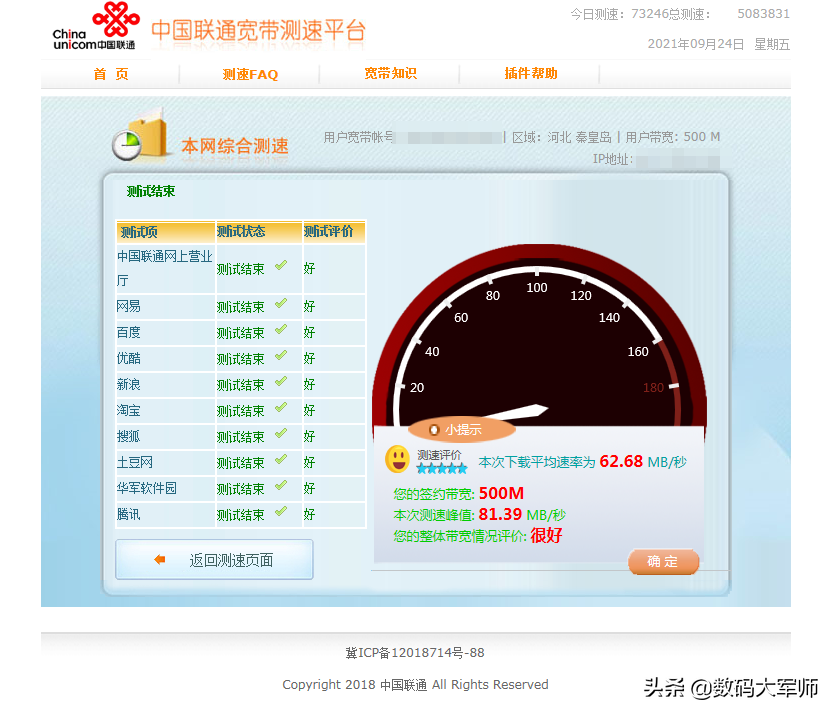Click the green checkmark in the 淘宝 row
837x717 pixels.
[x=281, y=408]
